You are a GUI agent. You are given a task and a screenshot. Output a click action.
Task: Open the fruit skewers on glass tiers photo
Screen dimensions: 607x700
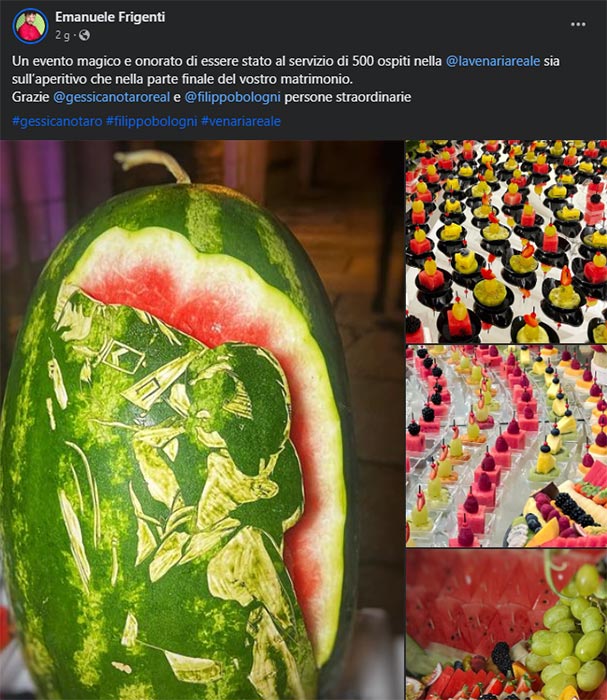pos(507,446)
